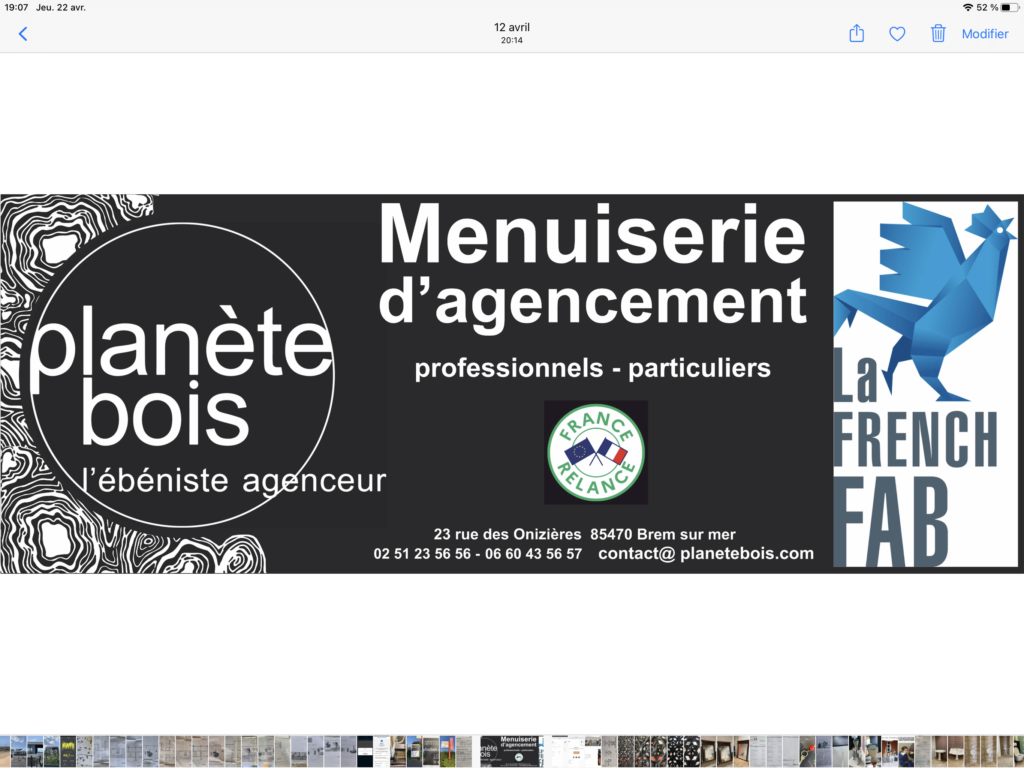Tap the battery indicator icon
Image resolution: width=1024 pixels, height=768 pixels.
pyautogui.click(x=1010, y=7)
